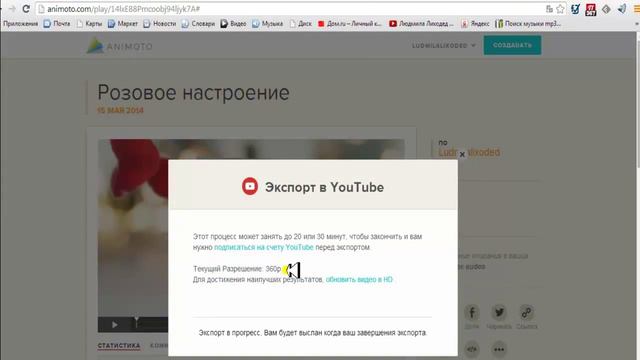640x360 pixels.
Task: Open the Дом.ru bookmark
Action: [x=349, y=24]
